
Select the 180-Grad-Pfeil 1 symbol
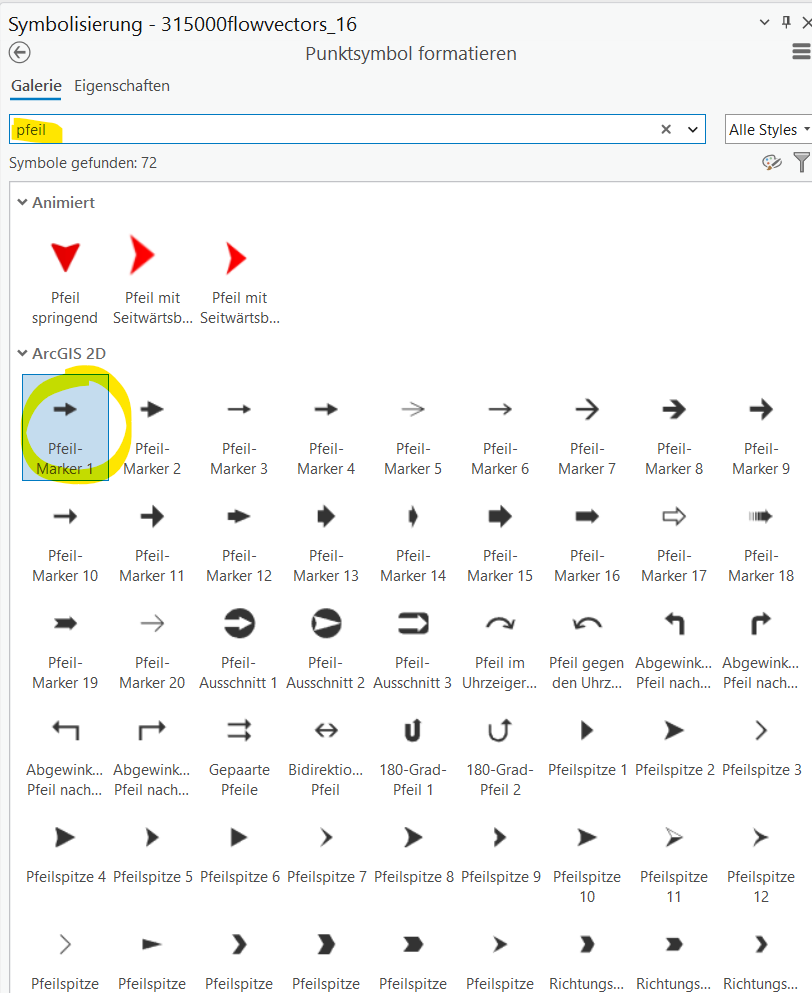tap(413, 749)
